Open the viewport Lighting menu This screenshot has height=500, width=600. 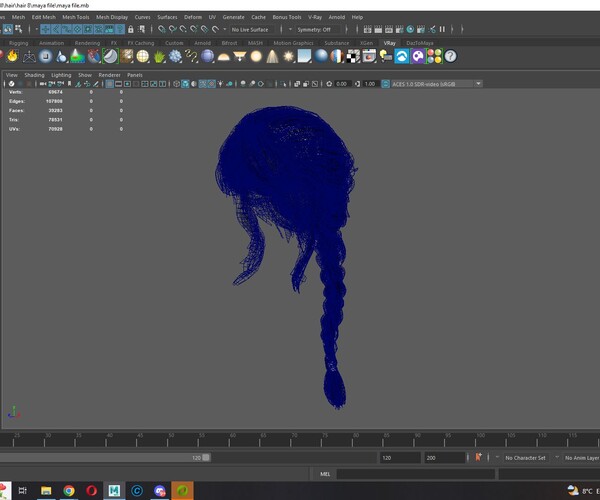tap(61, 75)
